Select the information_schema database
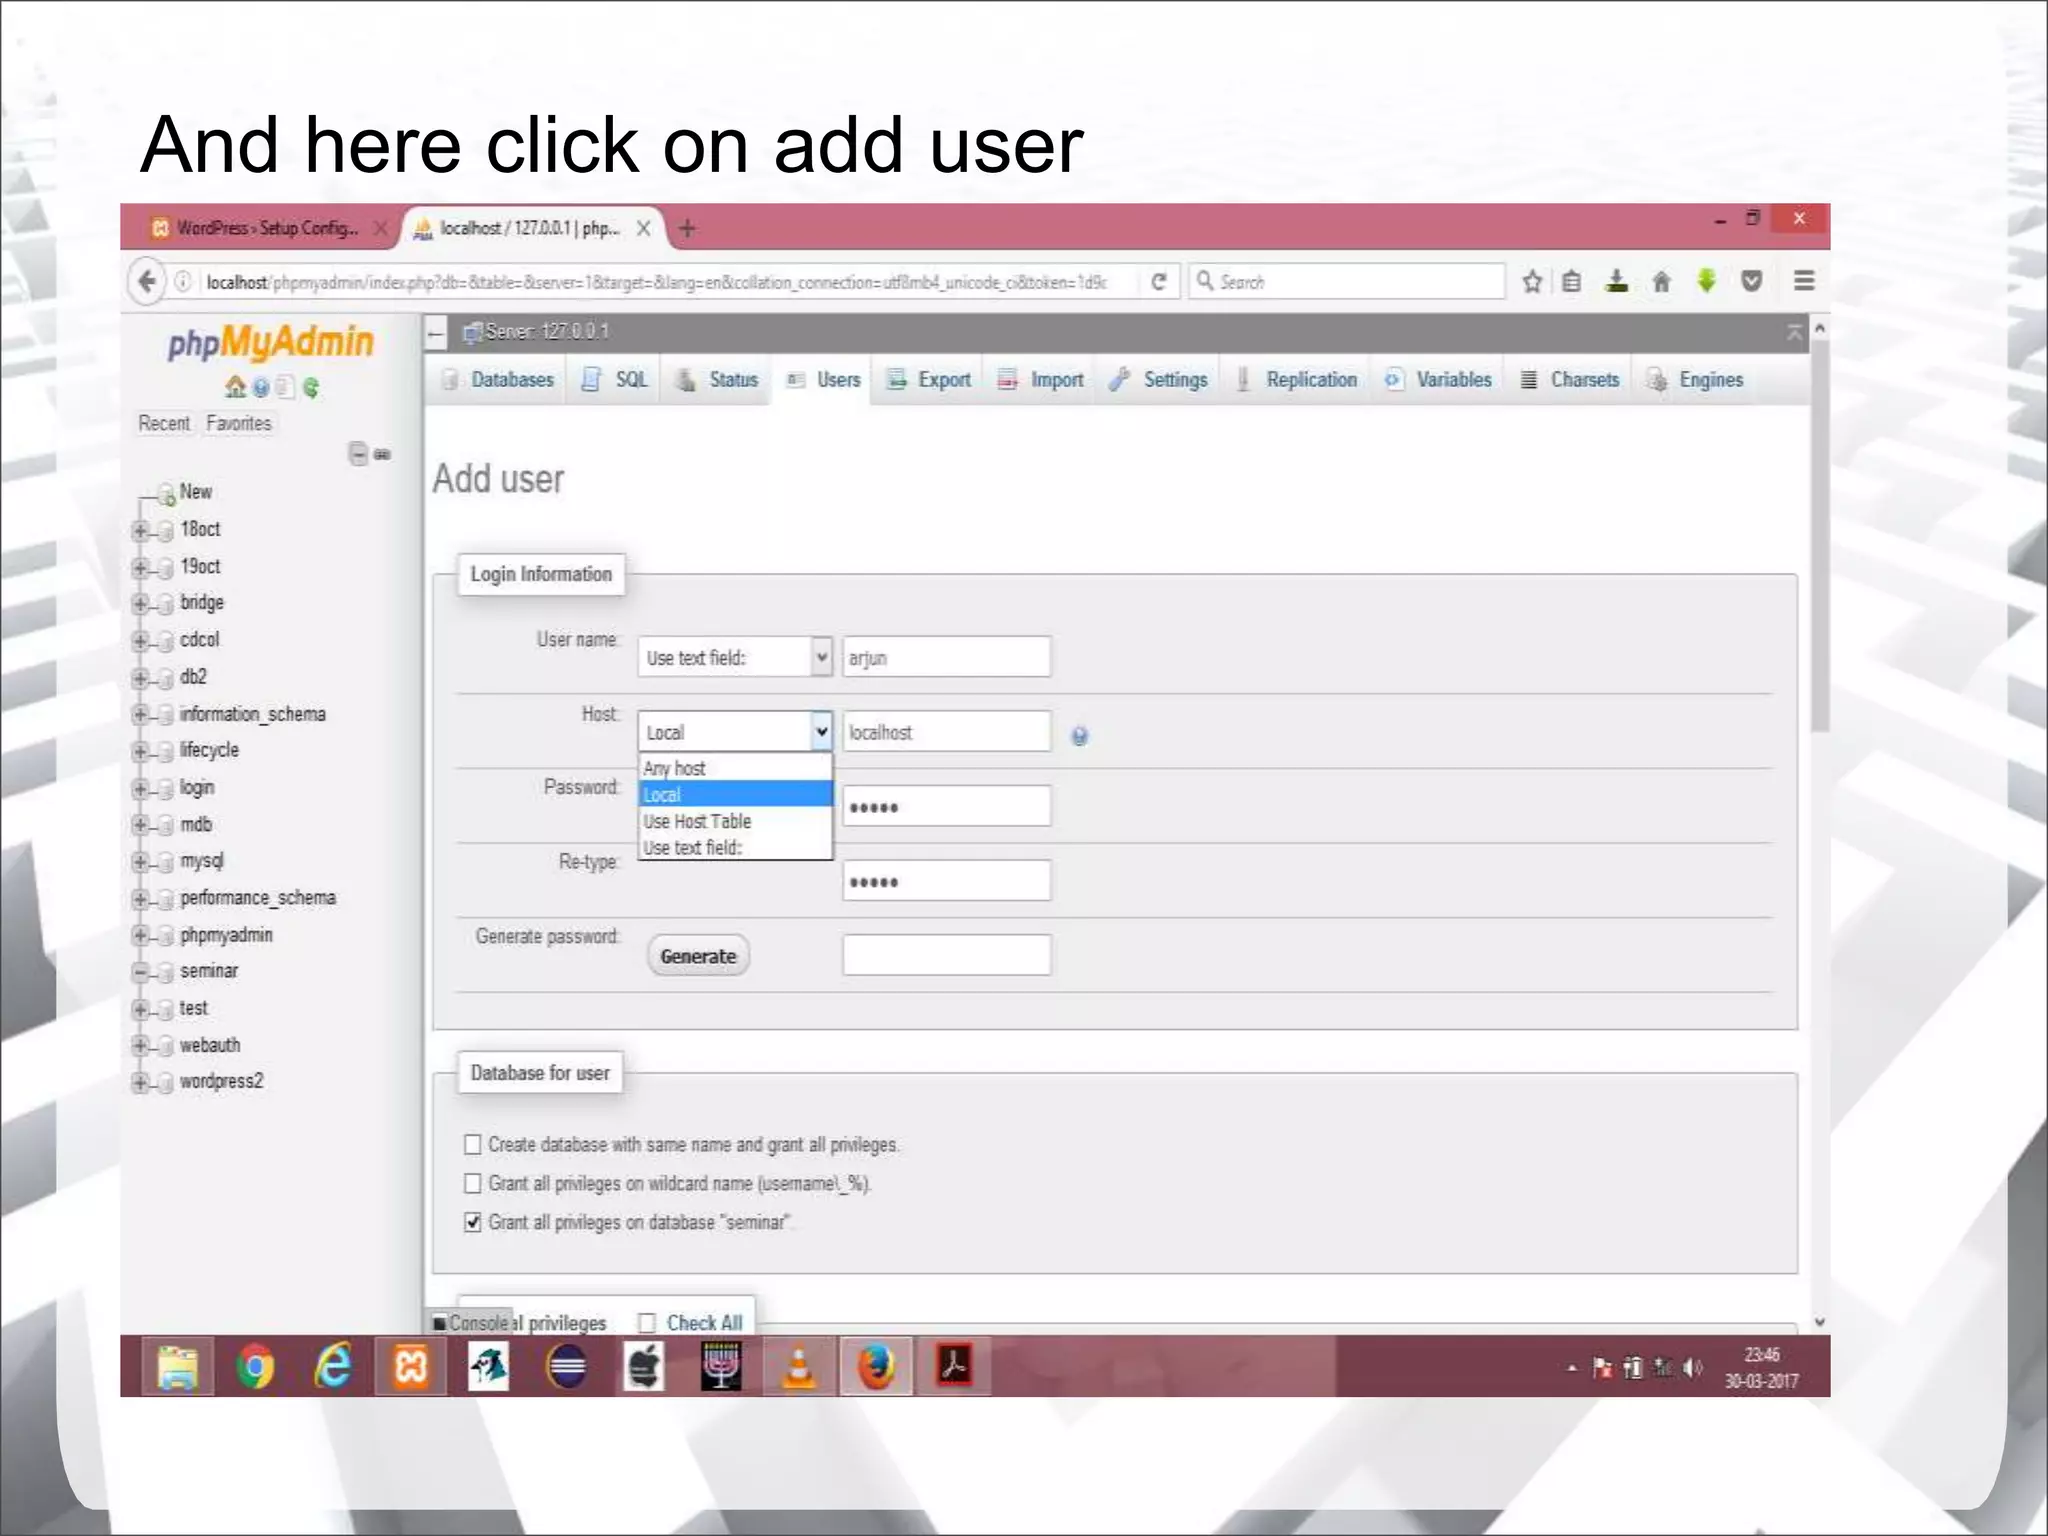Screen dimensions: 2048x1536 coord(252,714)
